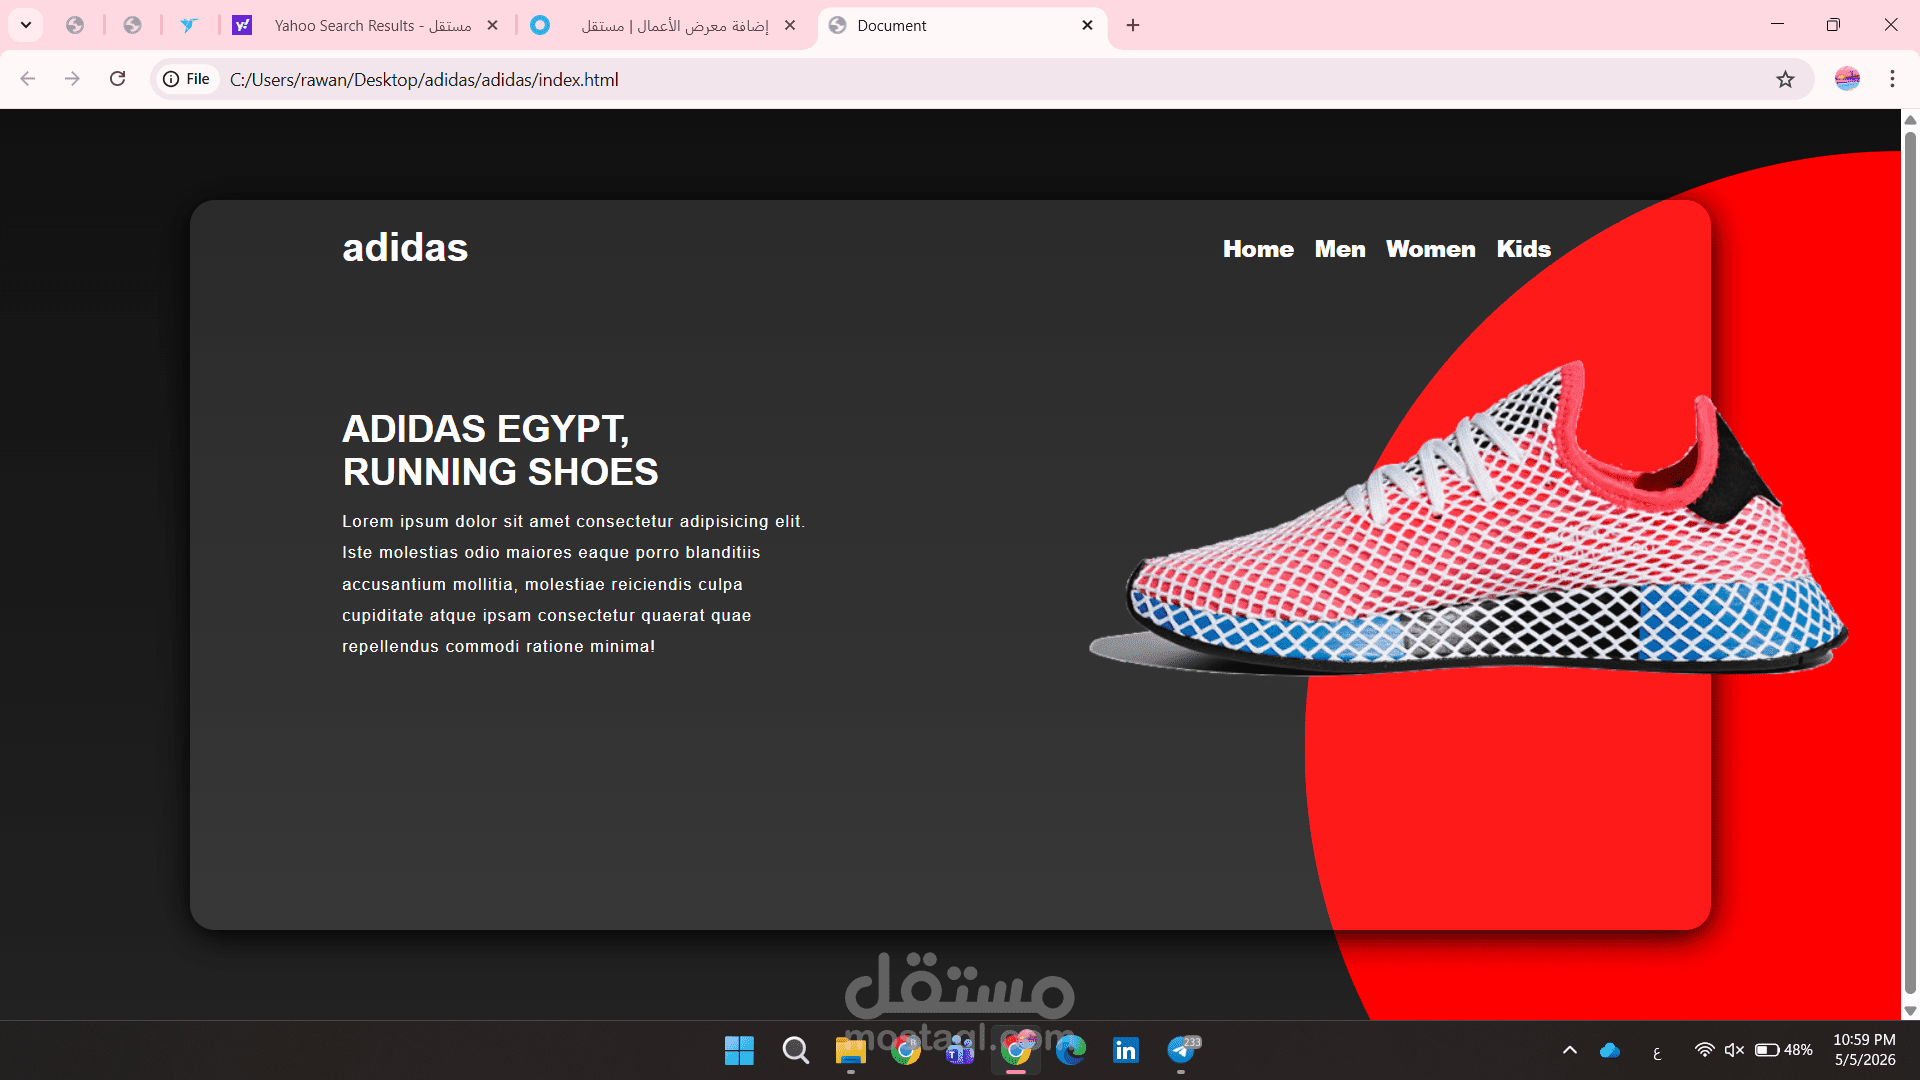This screenshot has width=1920, height=1080.
Task: Open the OneDrive cloud tray icon
Action: [x=1610, y=1050]
